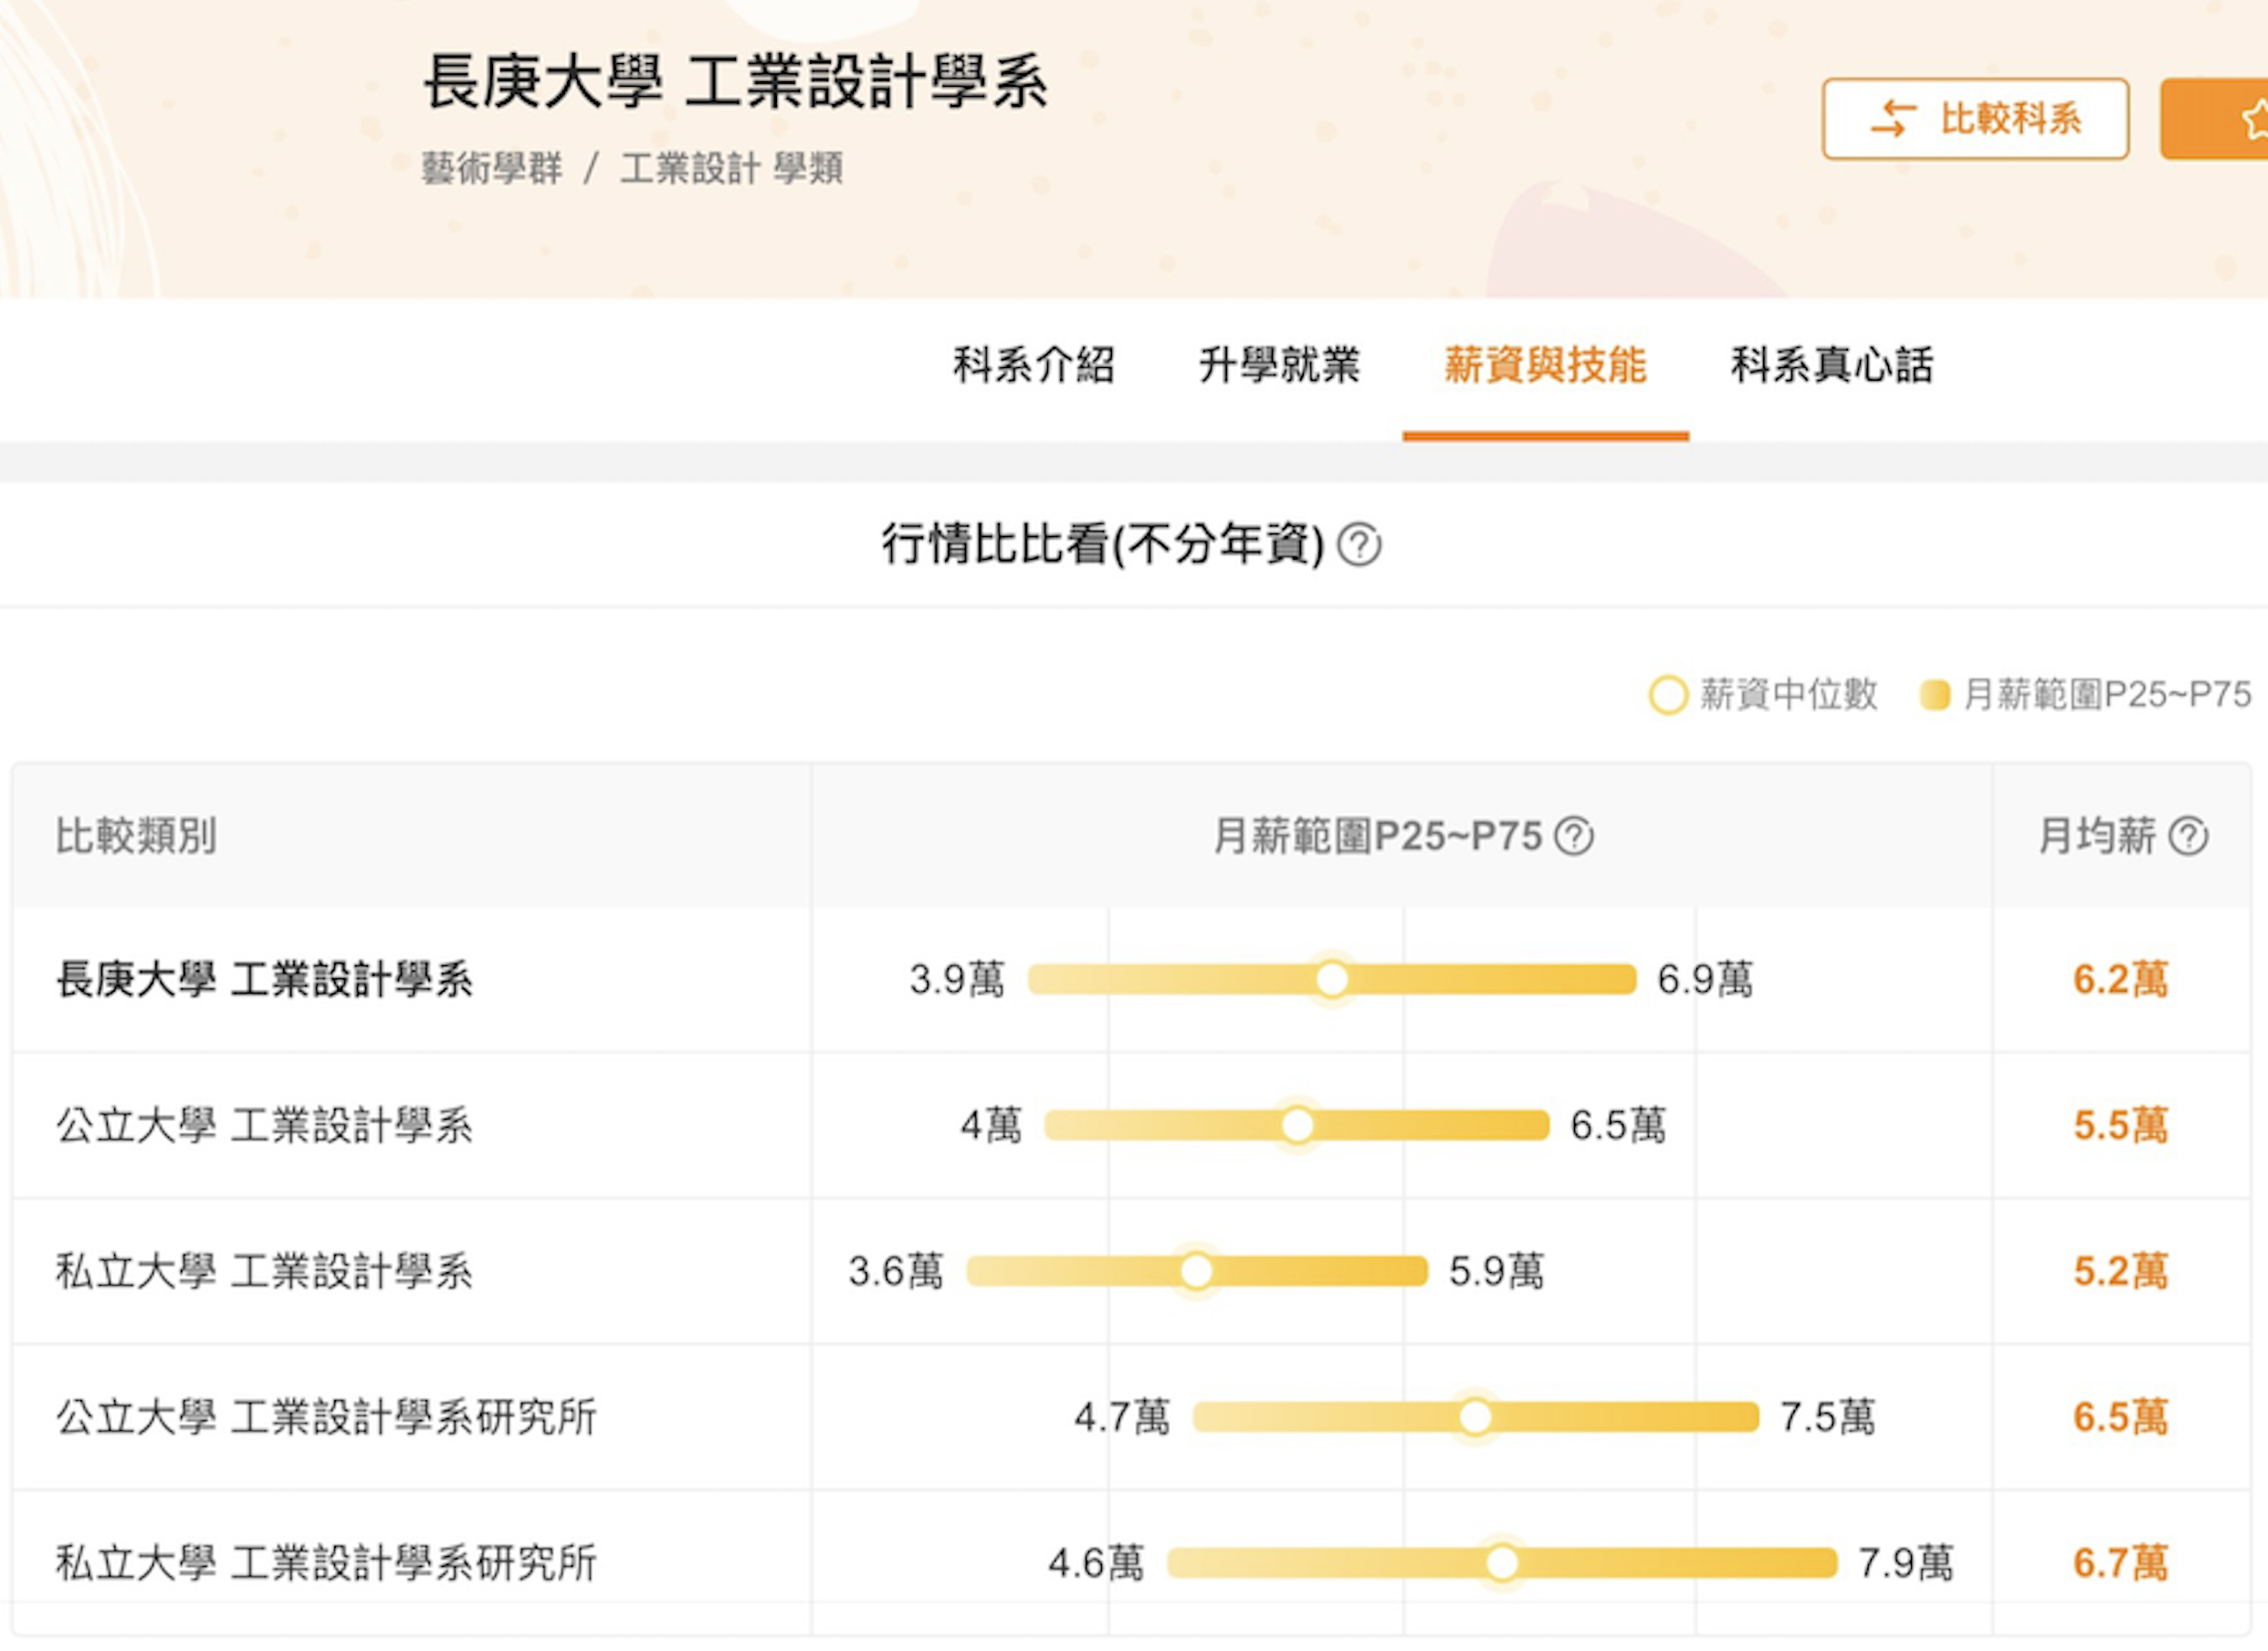Click the 月薪範圍P25~P75 legend bar icon
This screenshot has height=1651, width=2268.
1934,694
